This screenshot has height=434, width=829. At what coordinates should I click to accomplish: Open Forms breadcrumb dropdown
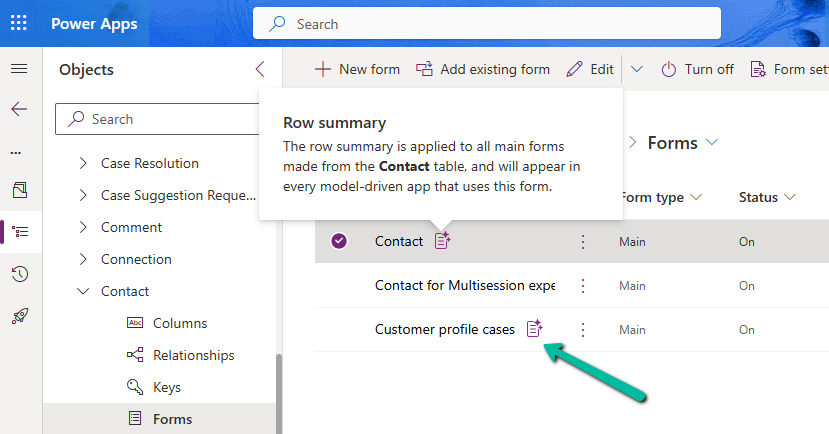pyautogui.click(x=712, y=143)
